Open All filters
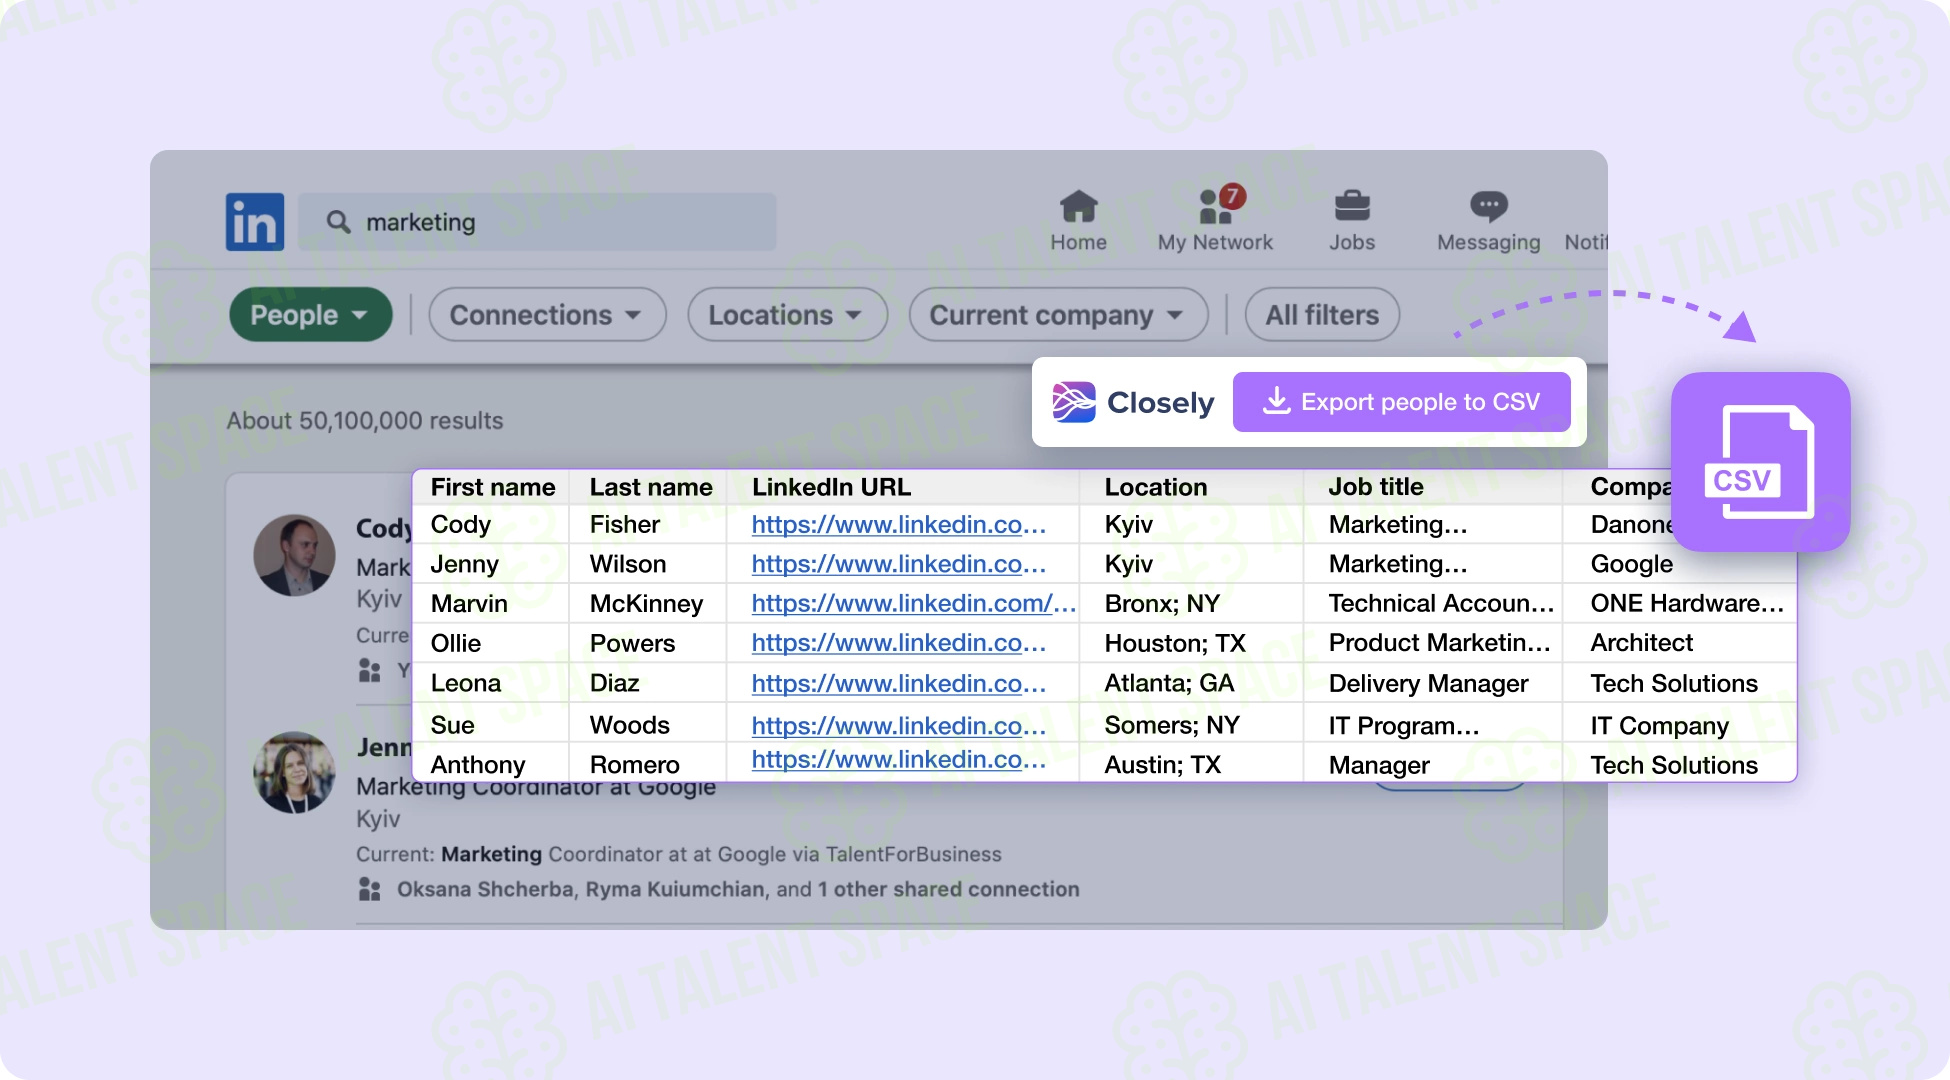This screenshot has width=1950, height=1080. 1322,315
